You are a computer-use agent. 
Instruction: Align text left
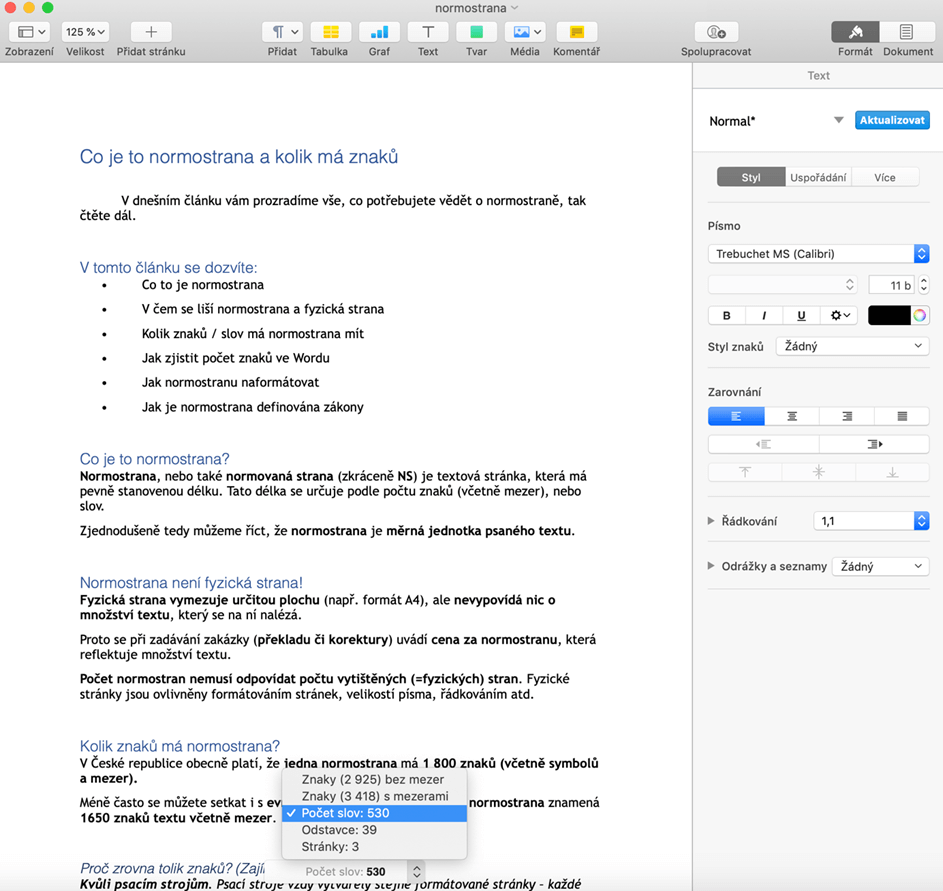736,416
